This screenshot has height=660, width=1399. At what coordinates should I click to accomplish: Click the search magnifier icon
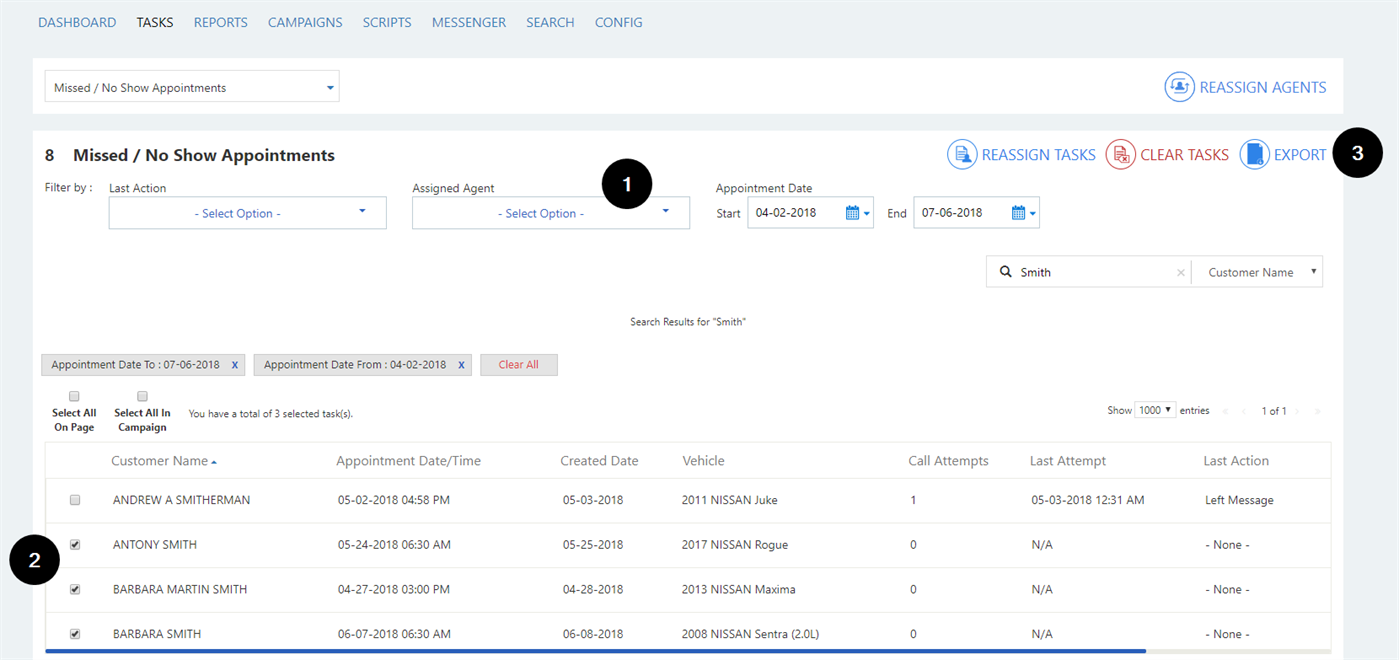1005,271
